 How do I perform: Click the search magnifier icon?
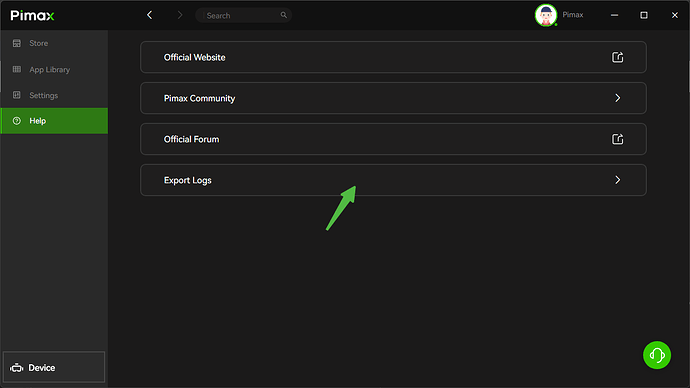[x=283, y=15]
